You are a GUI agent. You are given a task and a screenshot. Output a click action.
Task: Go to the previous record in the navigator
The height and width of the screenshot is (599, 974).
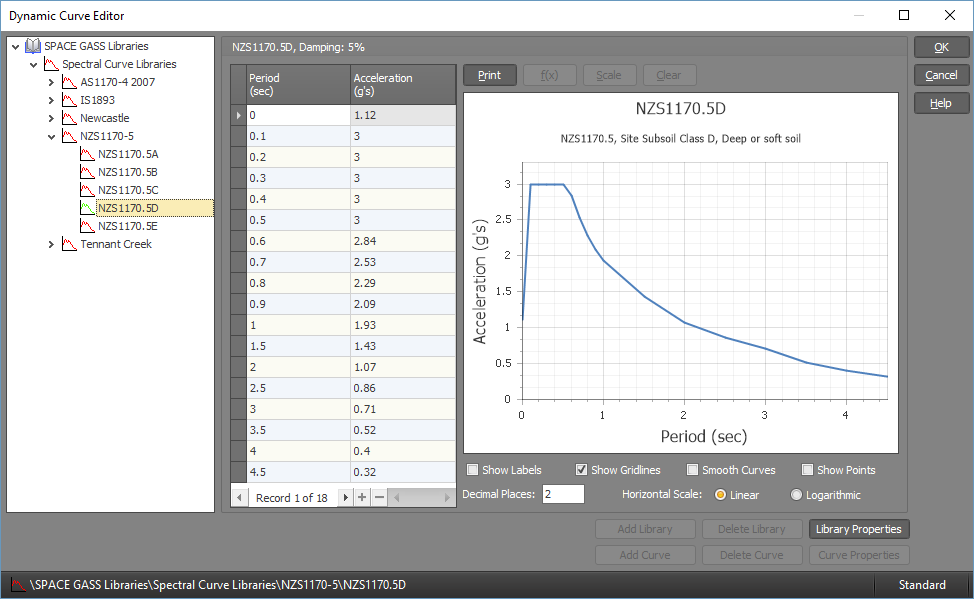(x=239, y=498)
